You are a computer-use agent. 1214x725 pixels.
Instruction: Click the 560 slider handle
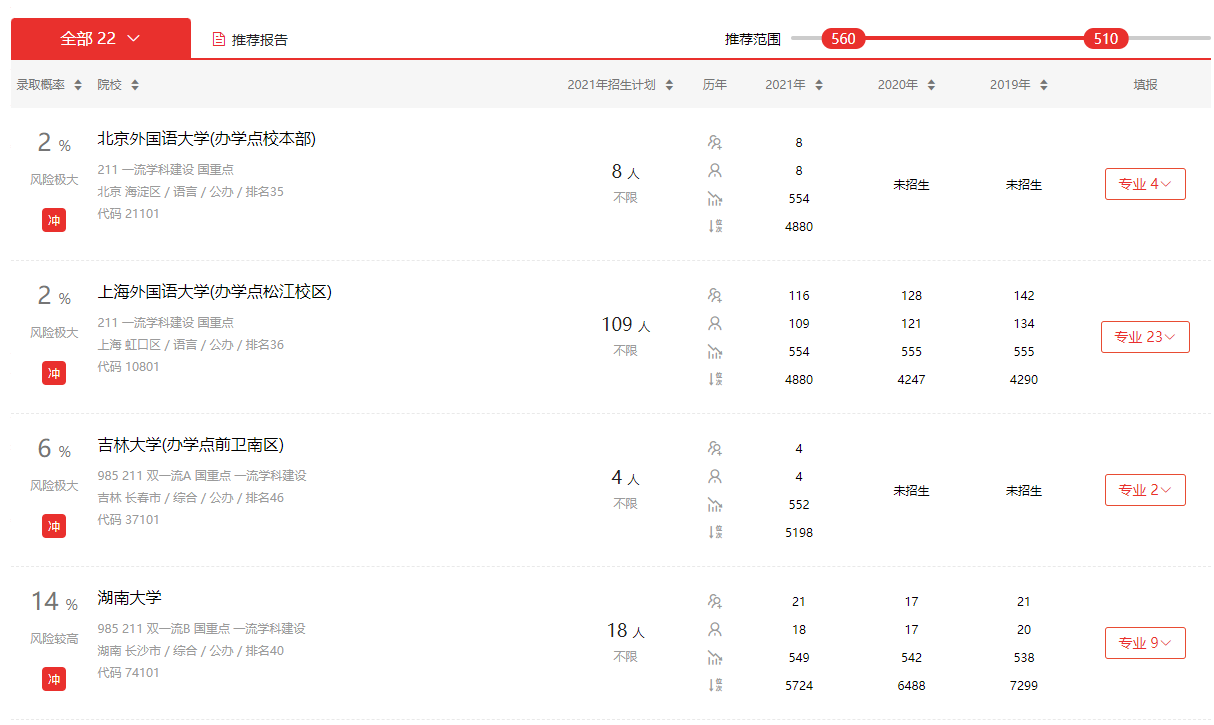tap(843, 39)
